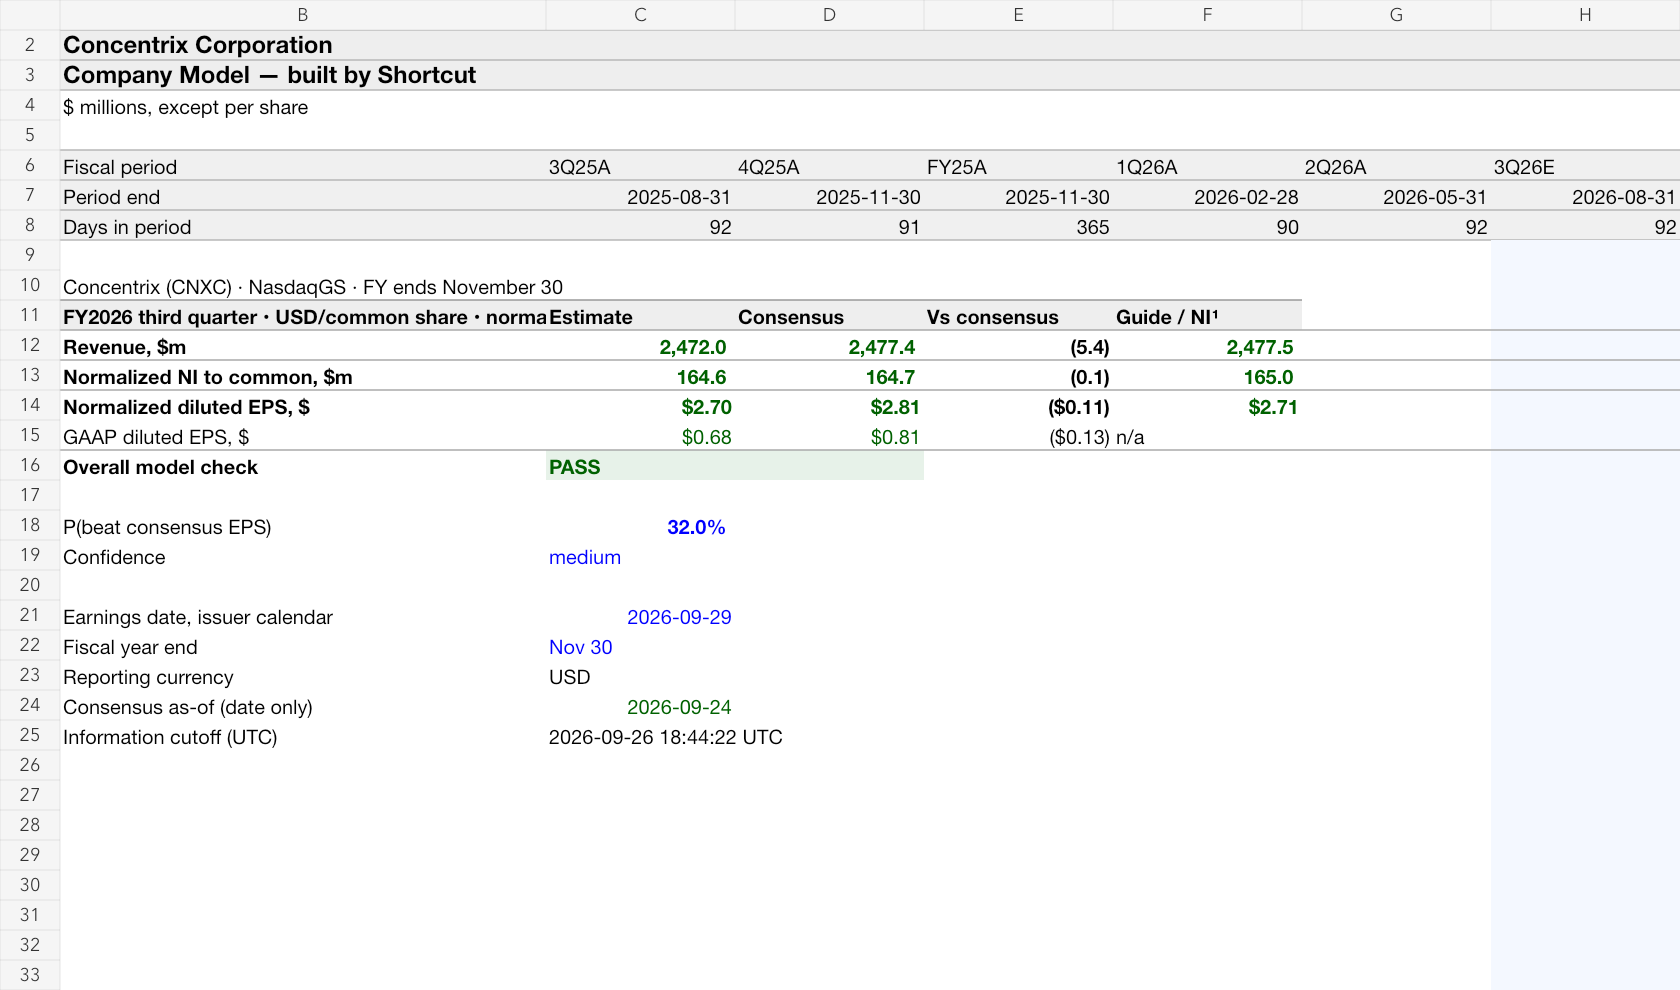Select the '1Q26A' period cell
Image resolution: width=1680 pixels, height=990 pixels.
1207,166
